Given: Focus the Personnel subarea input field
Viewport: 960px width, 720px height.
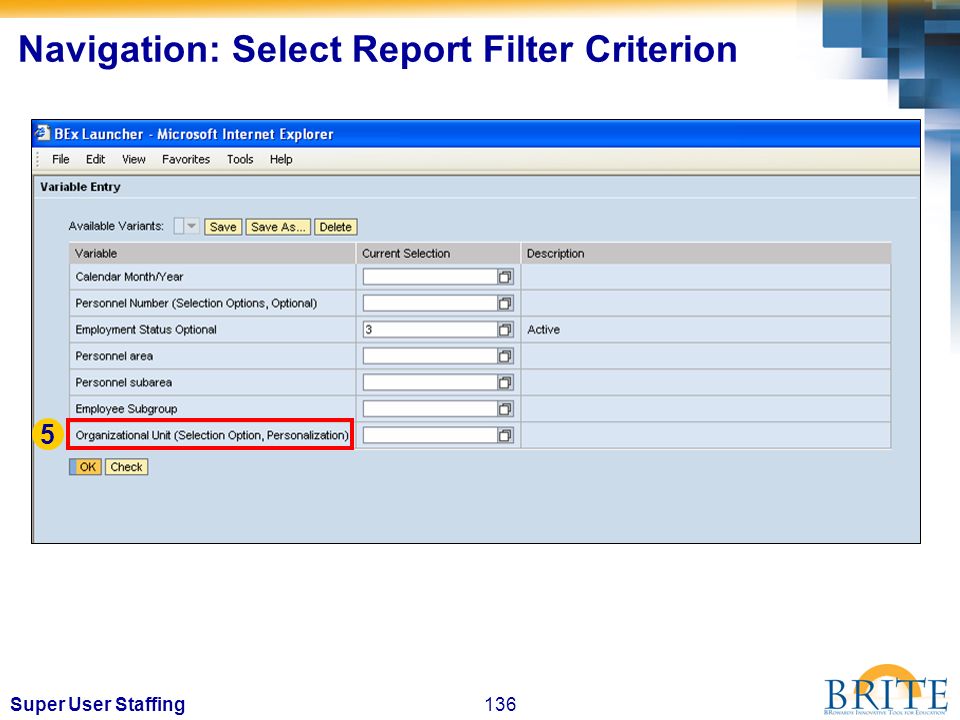Looking at the screenshot, I should click(430, 382).
